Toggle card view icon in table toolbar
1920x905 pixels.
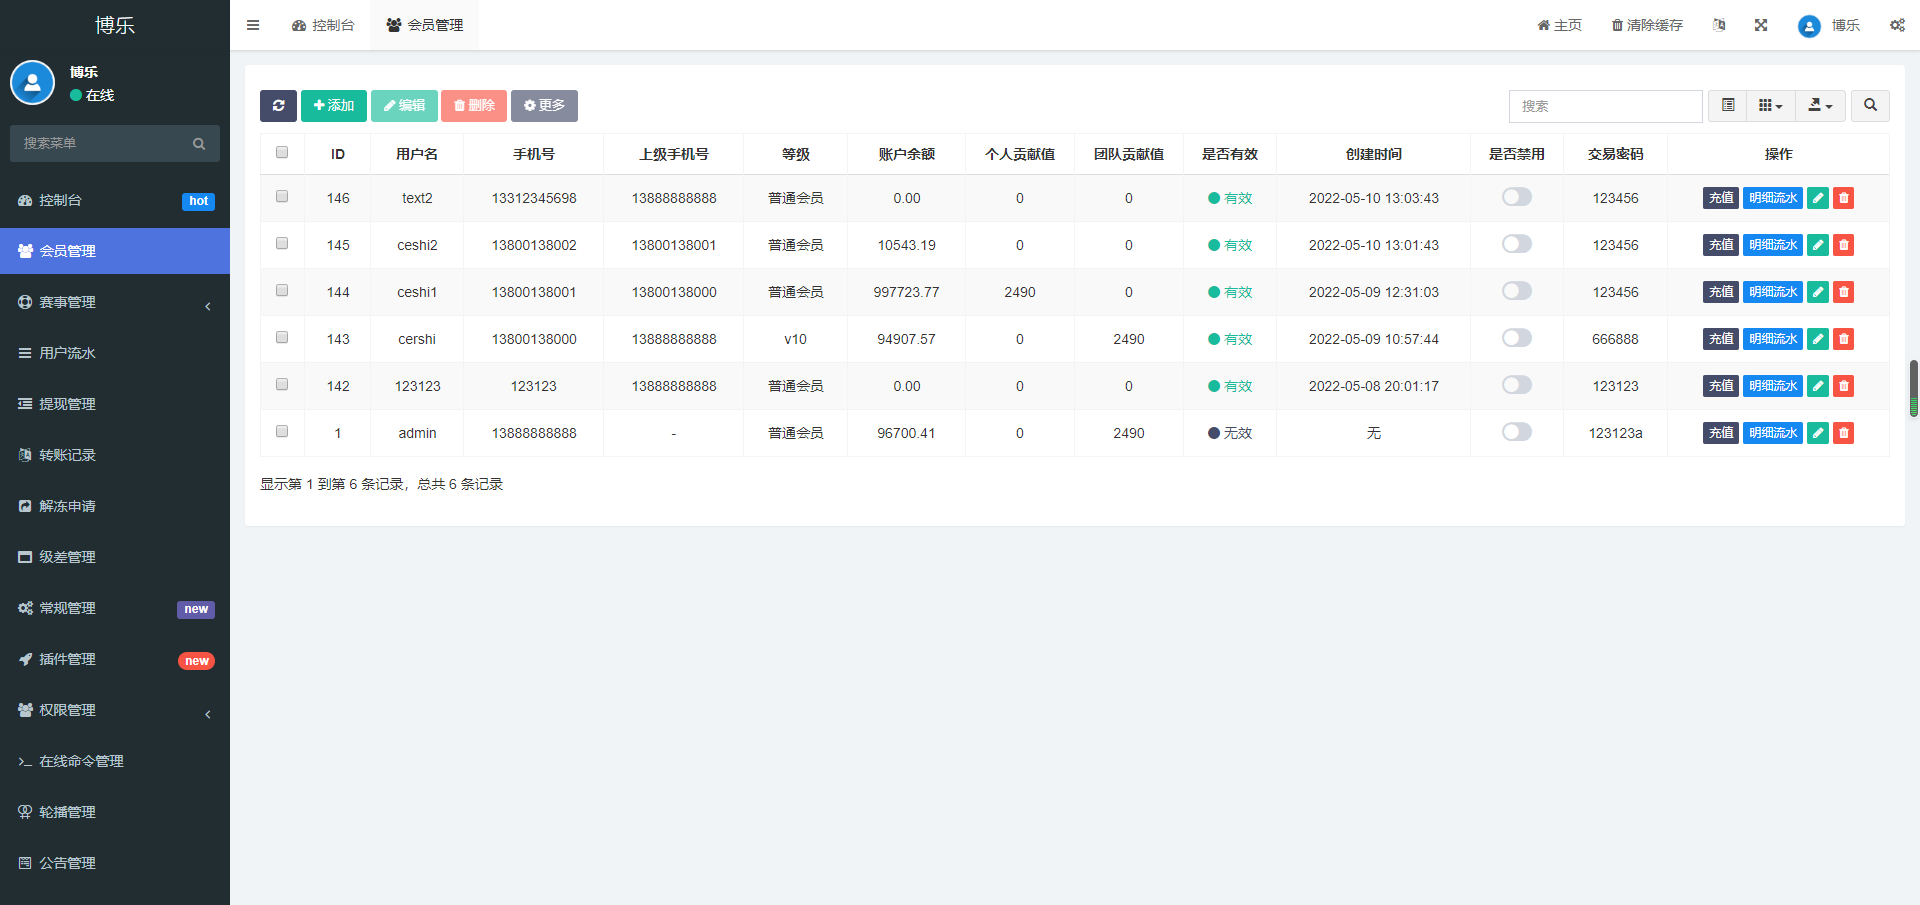pyautogui.click(x=1728, y=106)
